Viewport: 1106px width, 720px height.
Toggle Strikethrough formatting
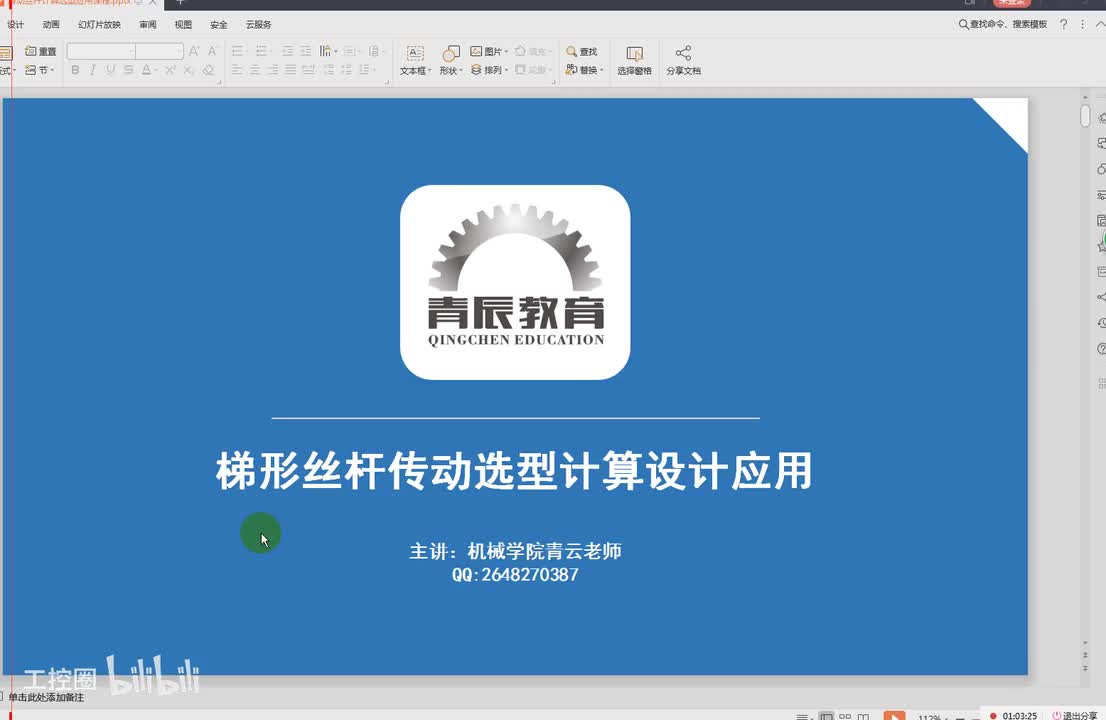(128, 70)
